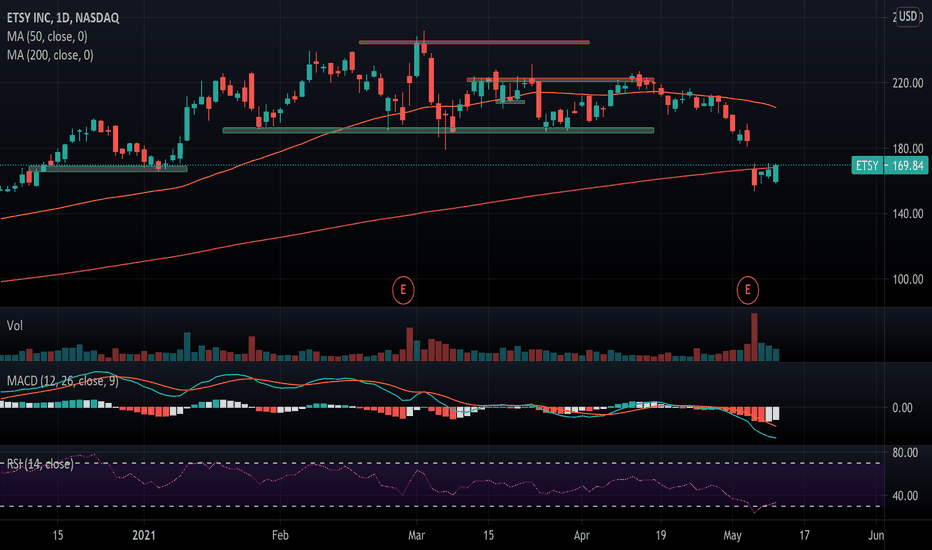
Task: Click the 220.00 price axis value
Action: click(x=908, y=83)
